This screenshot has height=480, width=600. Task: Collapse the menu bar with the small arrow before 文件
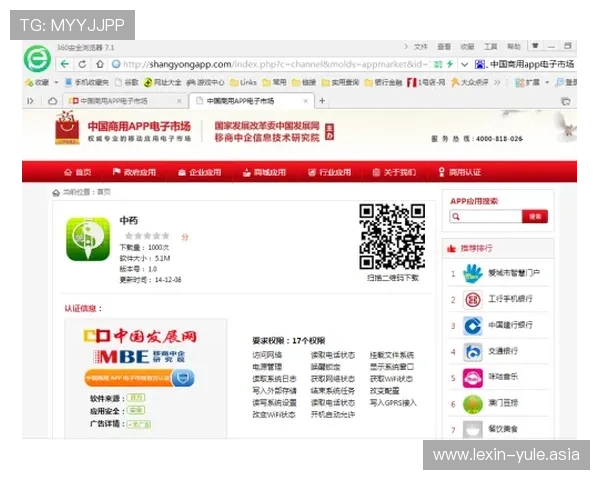pyautogui.click(x=406, y=47)
